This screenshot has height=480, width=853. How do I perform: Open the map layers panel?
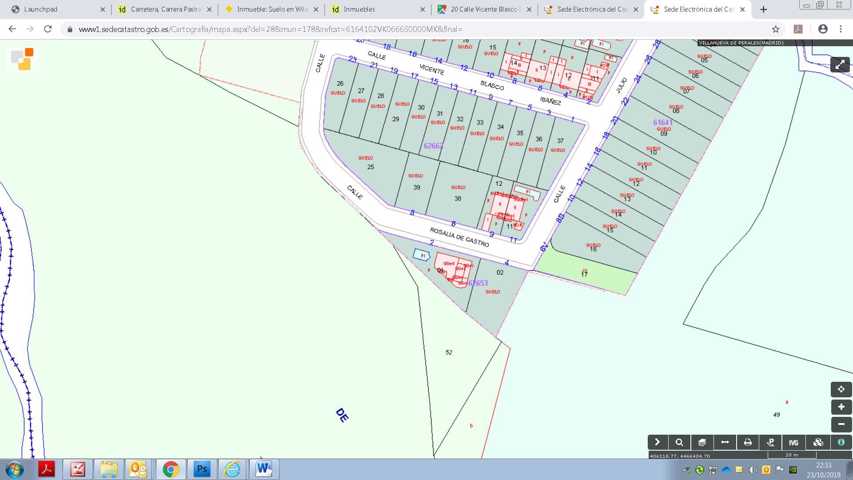coord(702,442)
